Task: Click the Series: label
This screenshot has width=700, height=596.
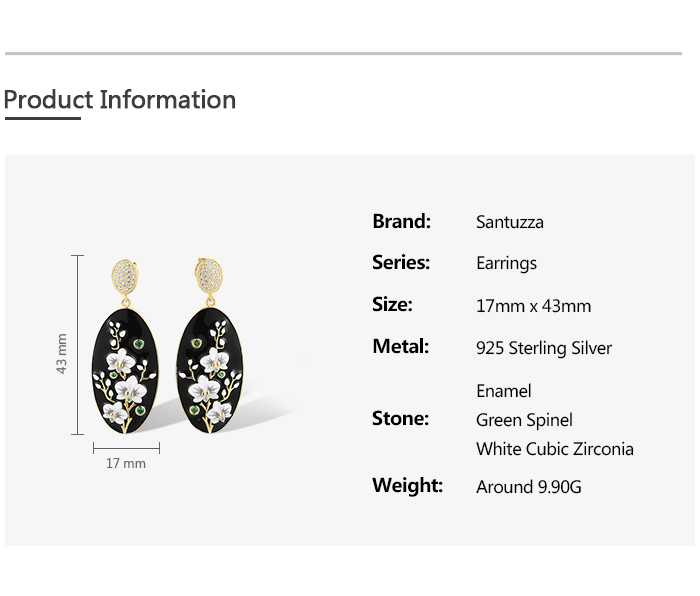Action: [401, 262]
